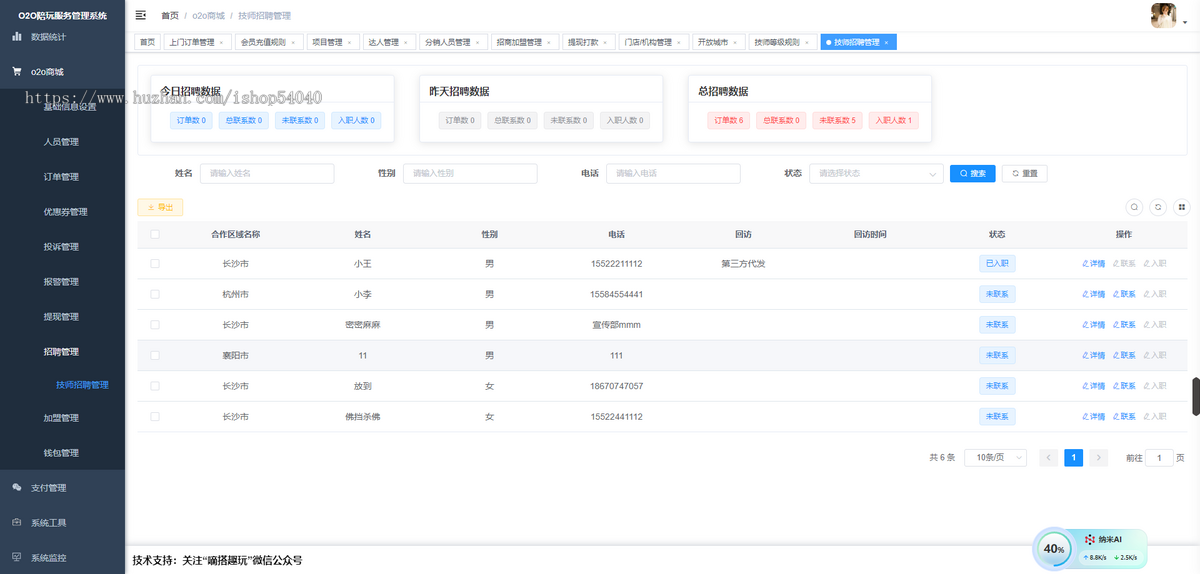Focus the 电话 input field
Viewport: 1200px width, 574px height.
673,173
